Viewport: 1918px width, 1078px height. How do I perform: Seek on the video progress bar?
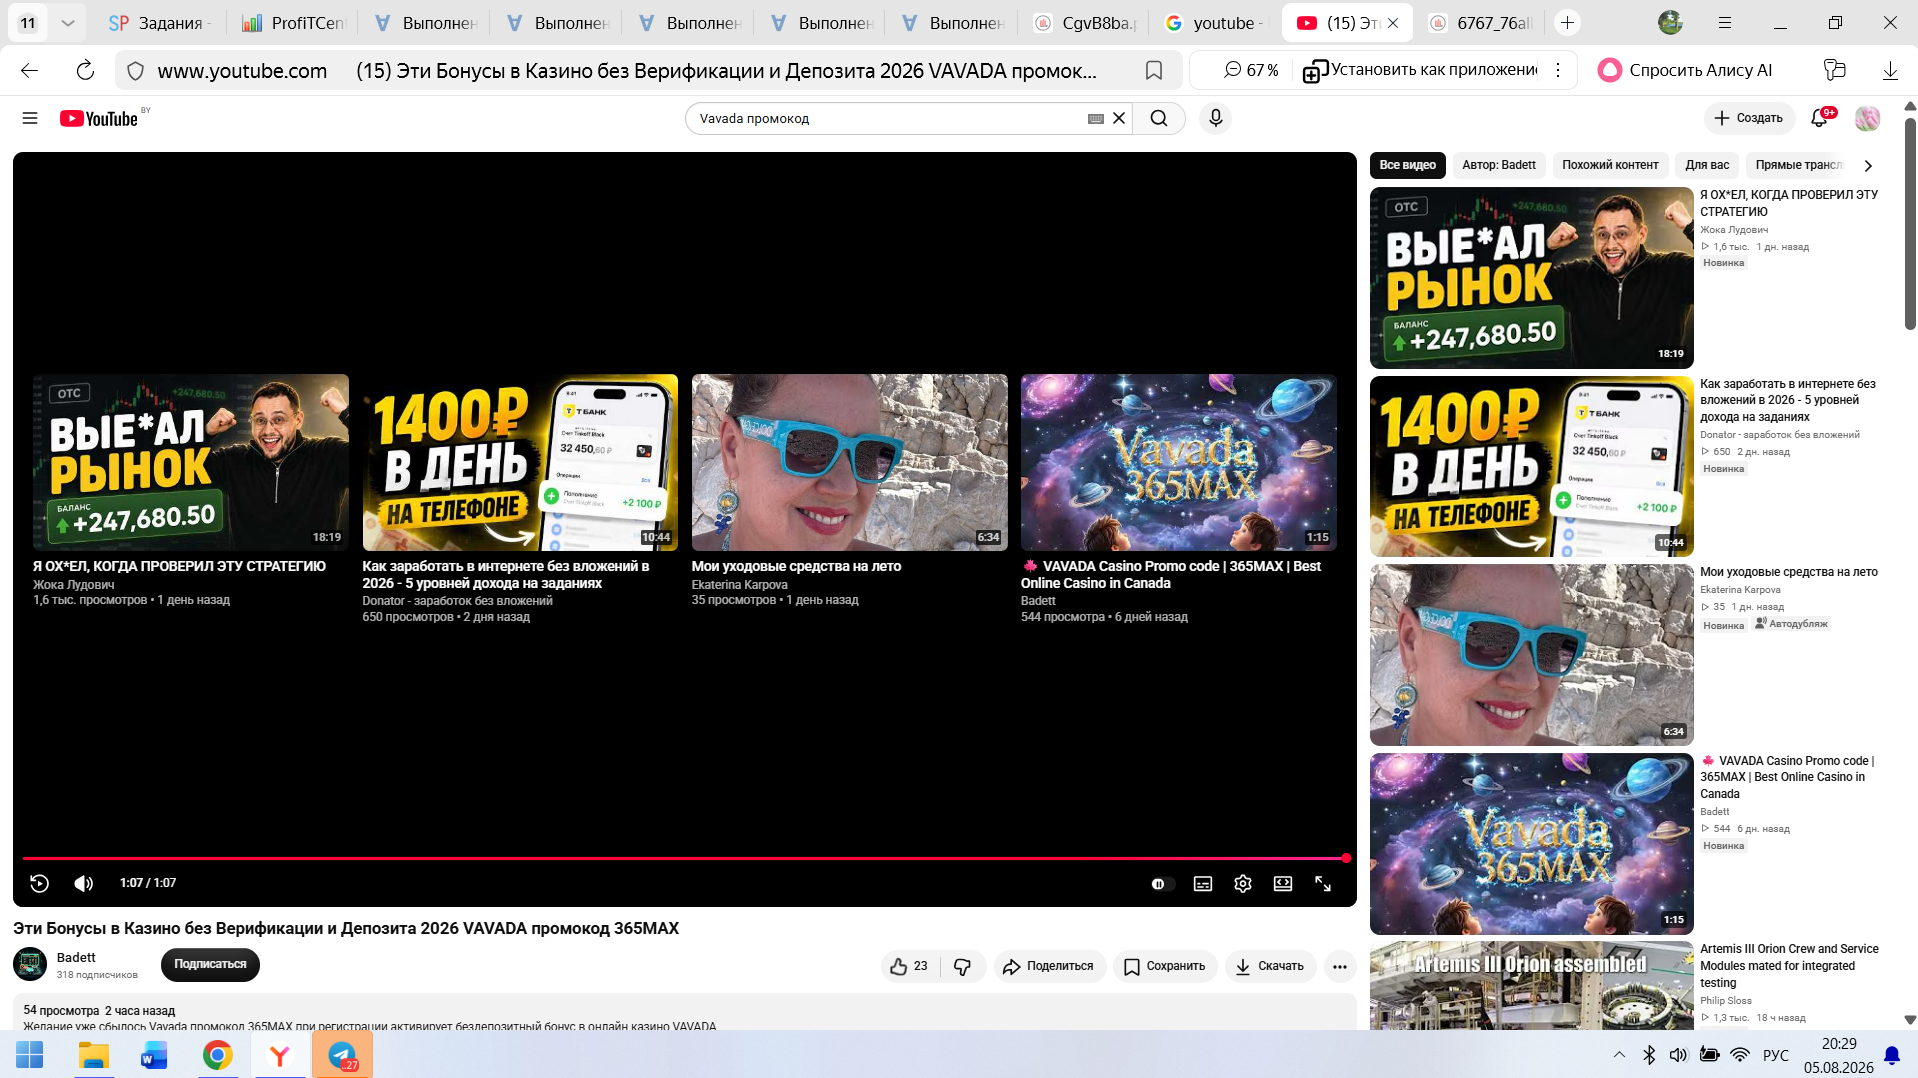(x=684, y=858)
